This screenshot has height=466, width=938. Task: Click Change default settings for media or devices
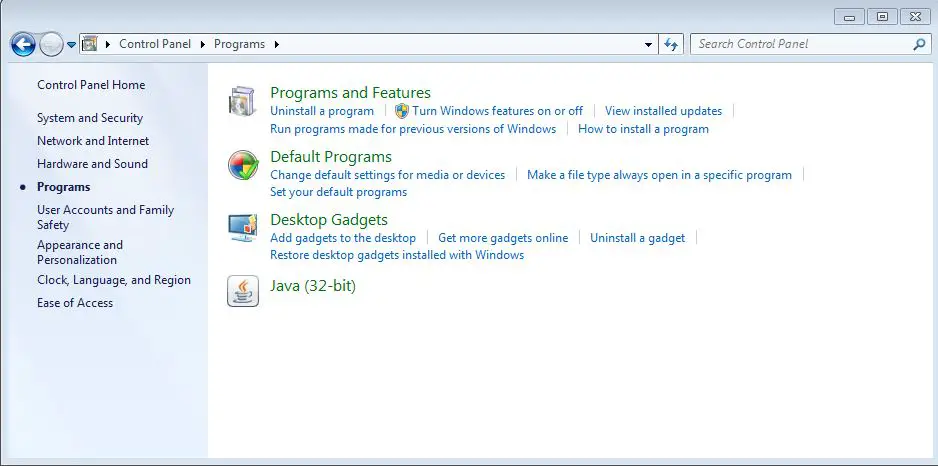click(388, 175)
